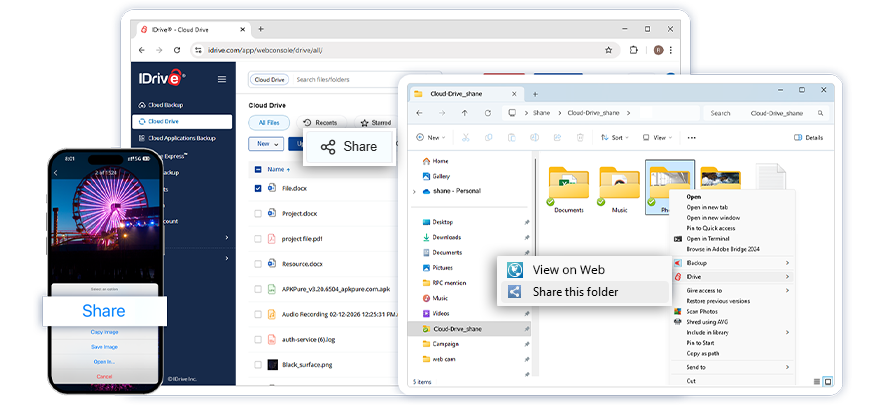Check the auth-service (6).log checkbox
Viewport: 876px width, 405px height.
pos(258,339)
